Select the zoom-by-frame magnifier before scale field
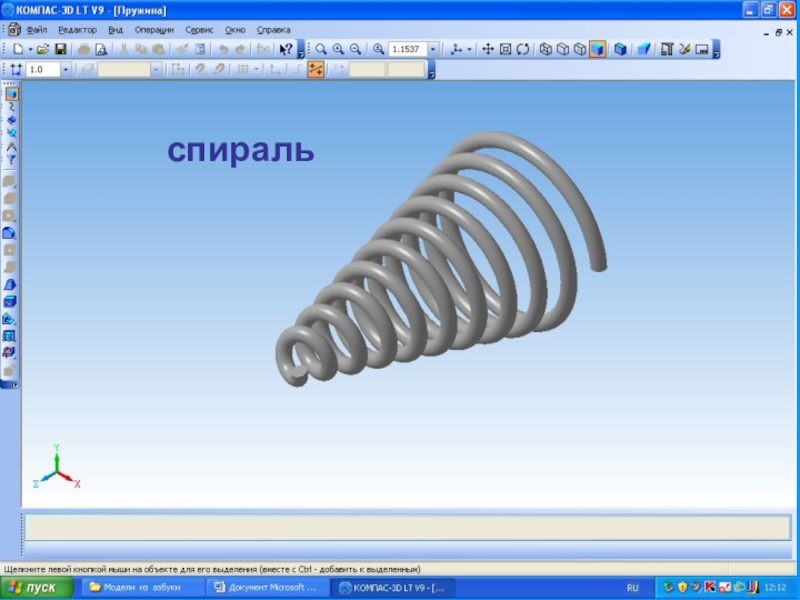800x600 pixels. 378,49
